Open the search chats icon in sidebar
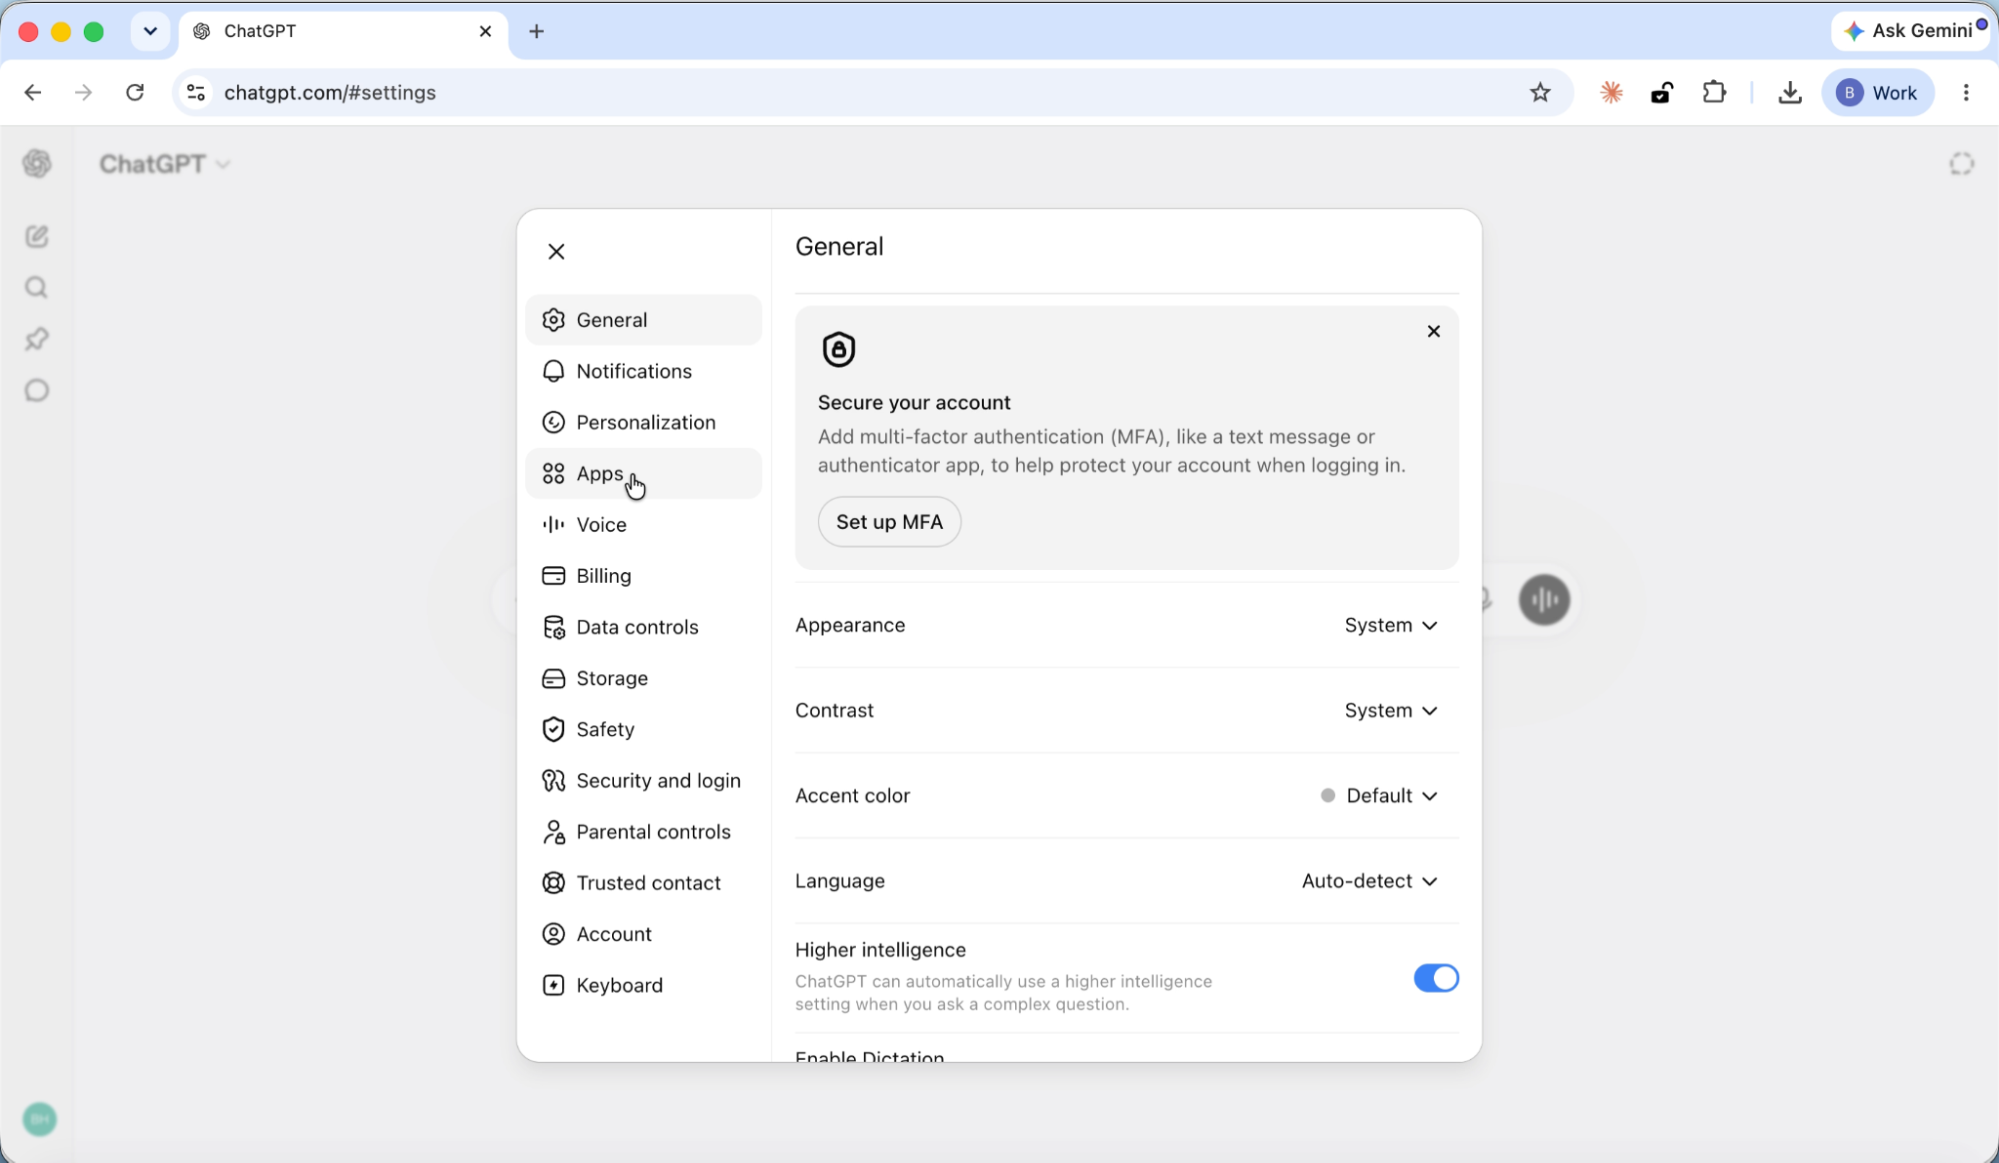The width and height of the screenshot is (1999, 1163). tap(37, 288)
